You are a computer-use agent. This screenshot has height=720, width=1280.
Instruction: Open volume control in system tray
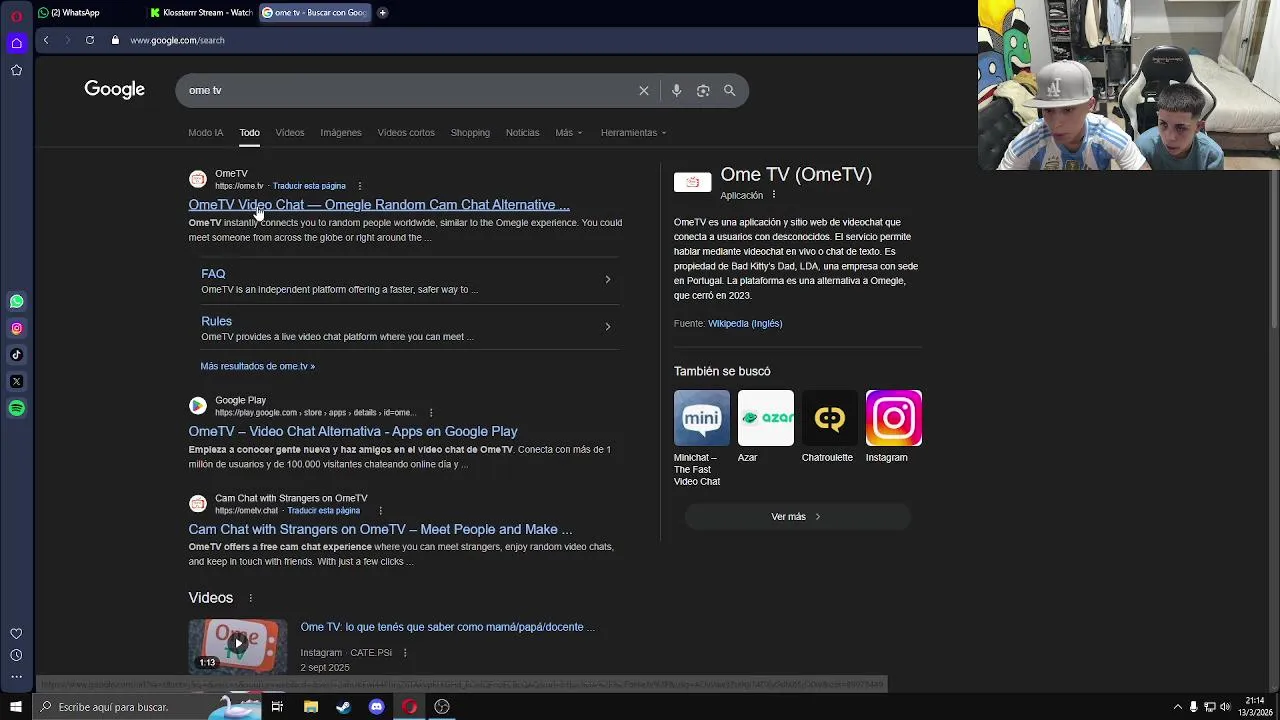pyautogui.click(x=1225, y=707)
